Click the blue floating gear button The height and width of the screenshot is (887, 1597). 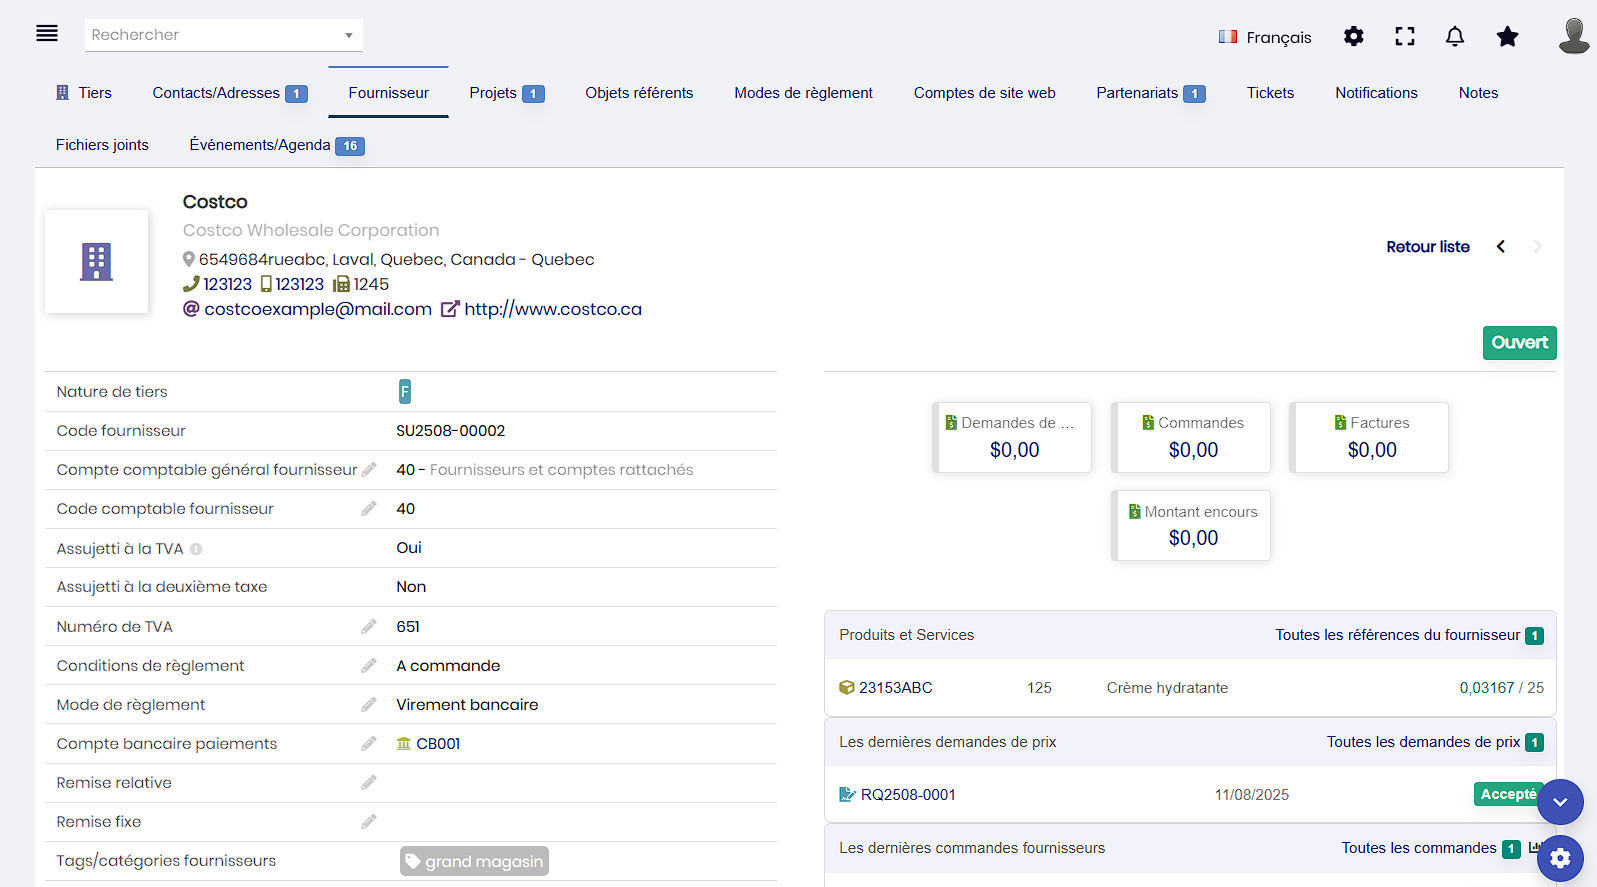pos(1560,858)
